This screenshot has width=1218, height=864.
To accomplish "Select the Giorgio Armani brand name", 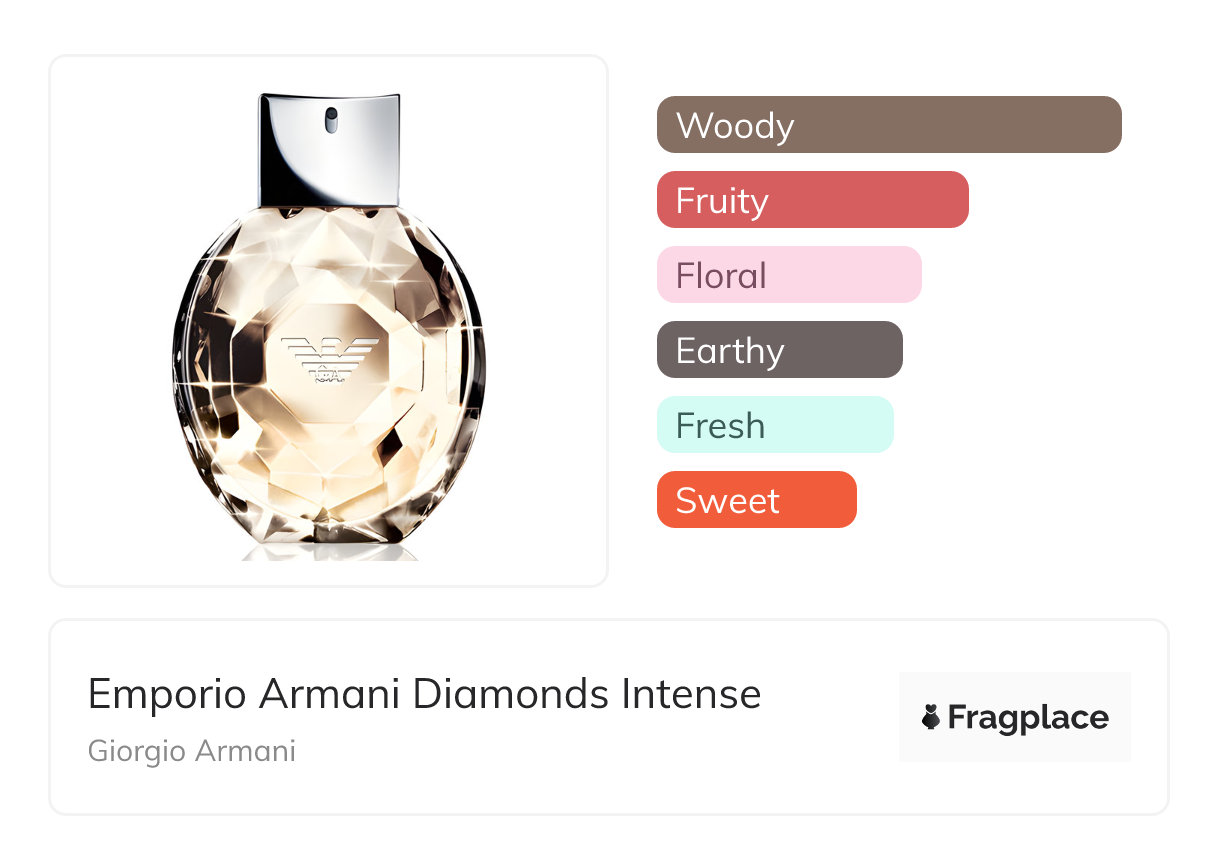I will click(x=192, y=750).
